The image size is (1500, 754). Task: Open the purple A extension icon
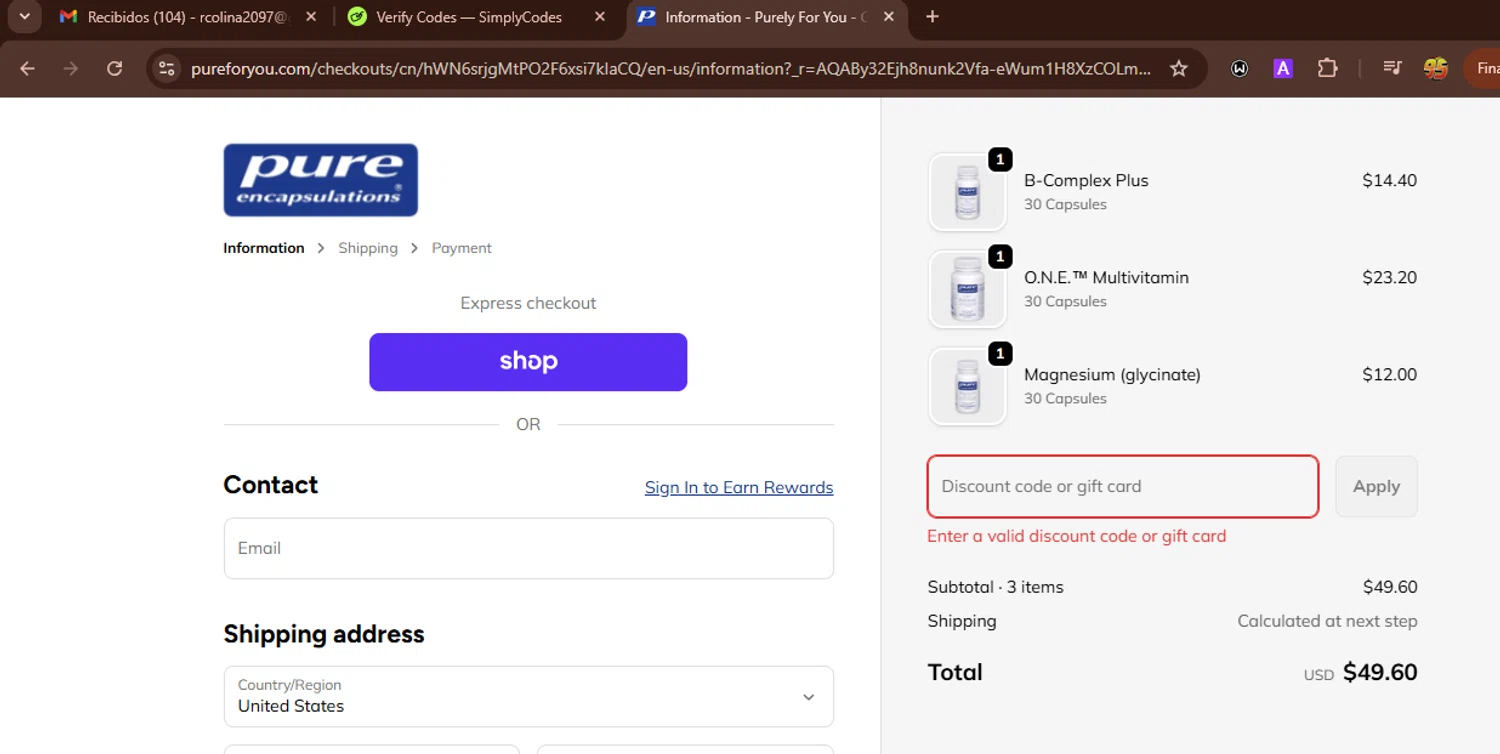(1282, 68)
